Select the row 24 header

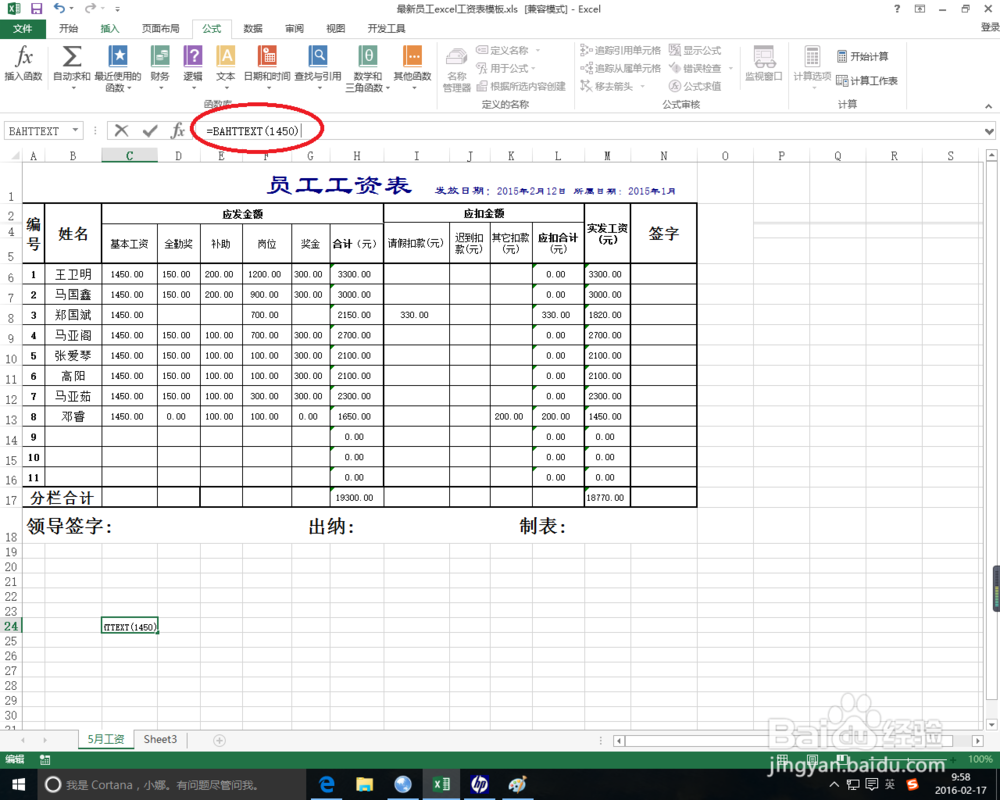(11, 626)
